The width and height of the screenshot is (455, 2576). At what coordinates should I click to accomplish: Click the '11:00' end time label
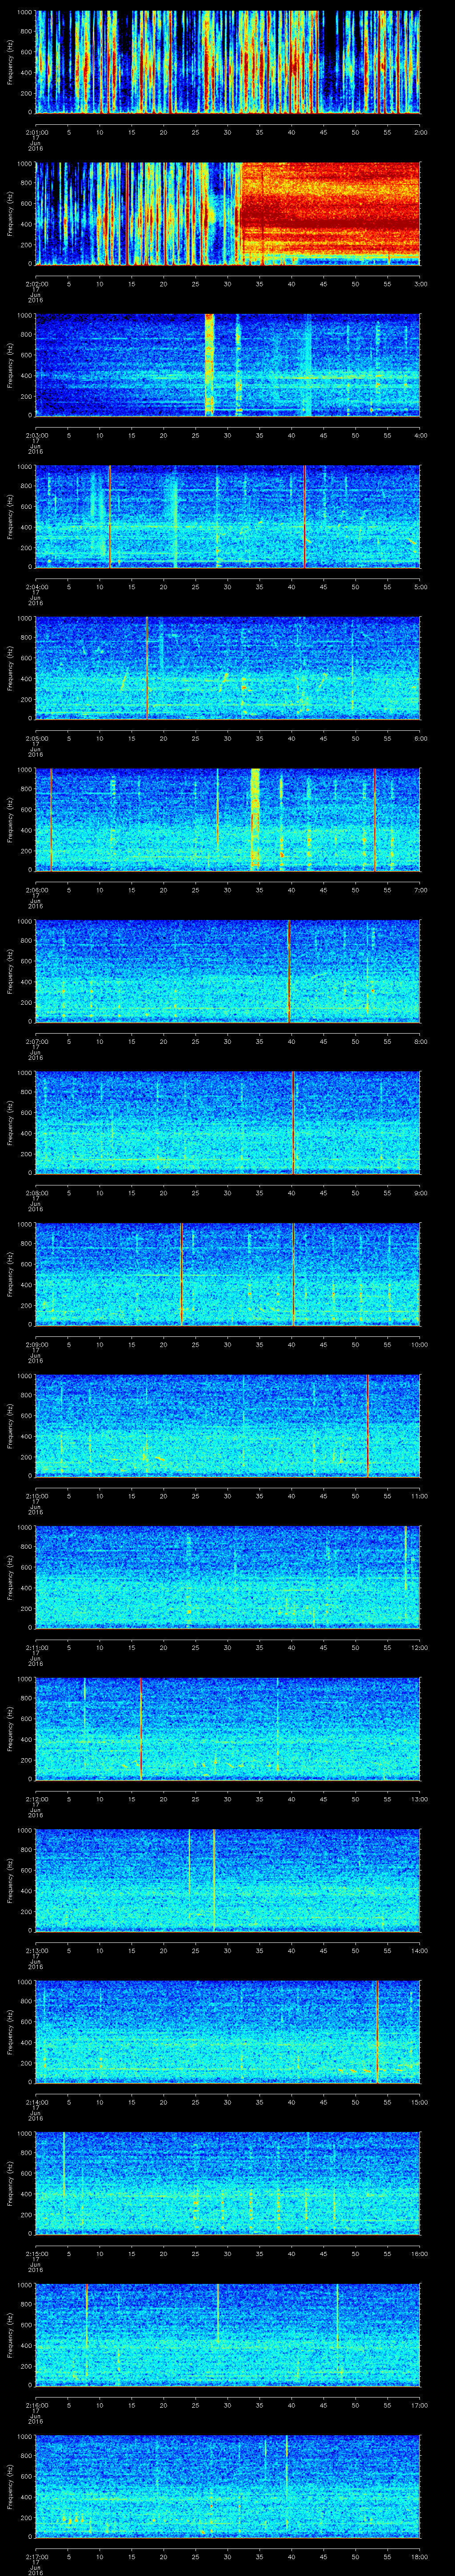coord(419,1496)
